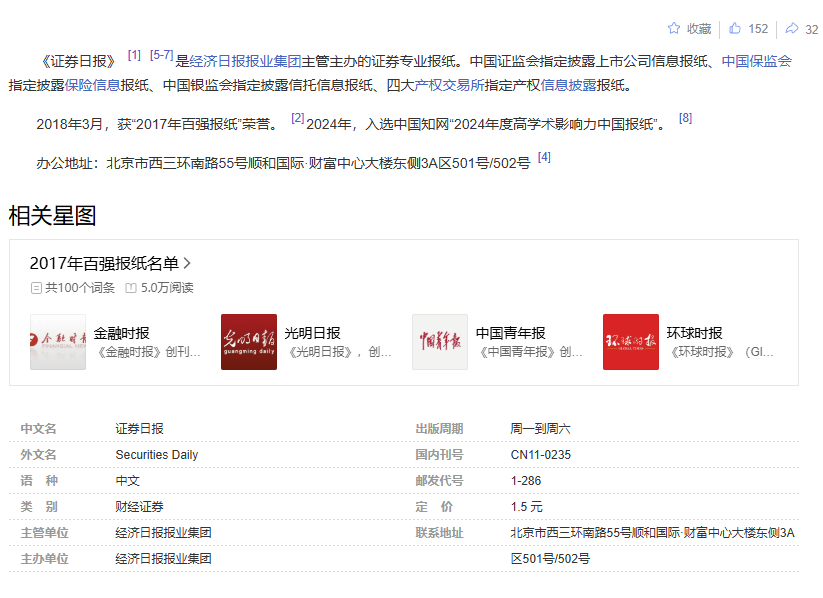Viewport: 823px width, 598px height.
Task: Click the 邮发代号 field label
Action: (439, 480)
